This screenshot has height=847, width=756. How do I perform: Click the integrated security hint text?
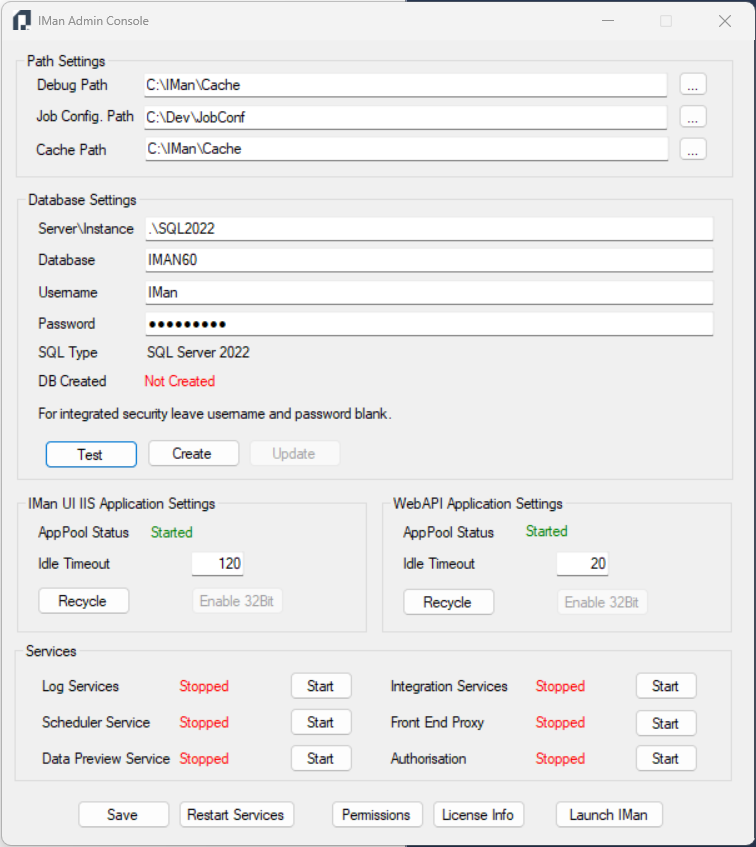tap(215, 414)
